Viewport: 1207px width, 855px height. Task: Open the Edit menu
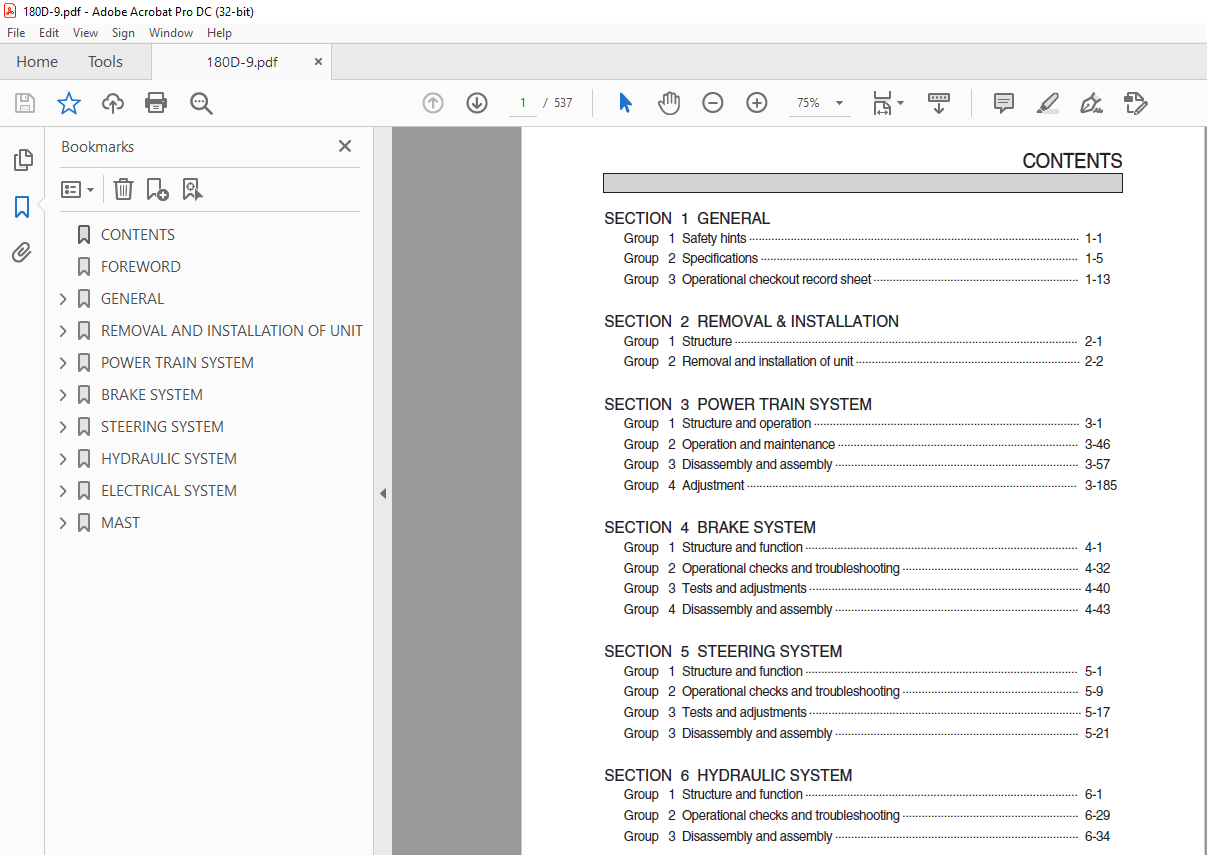pos(49,33)
